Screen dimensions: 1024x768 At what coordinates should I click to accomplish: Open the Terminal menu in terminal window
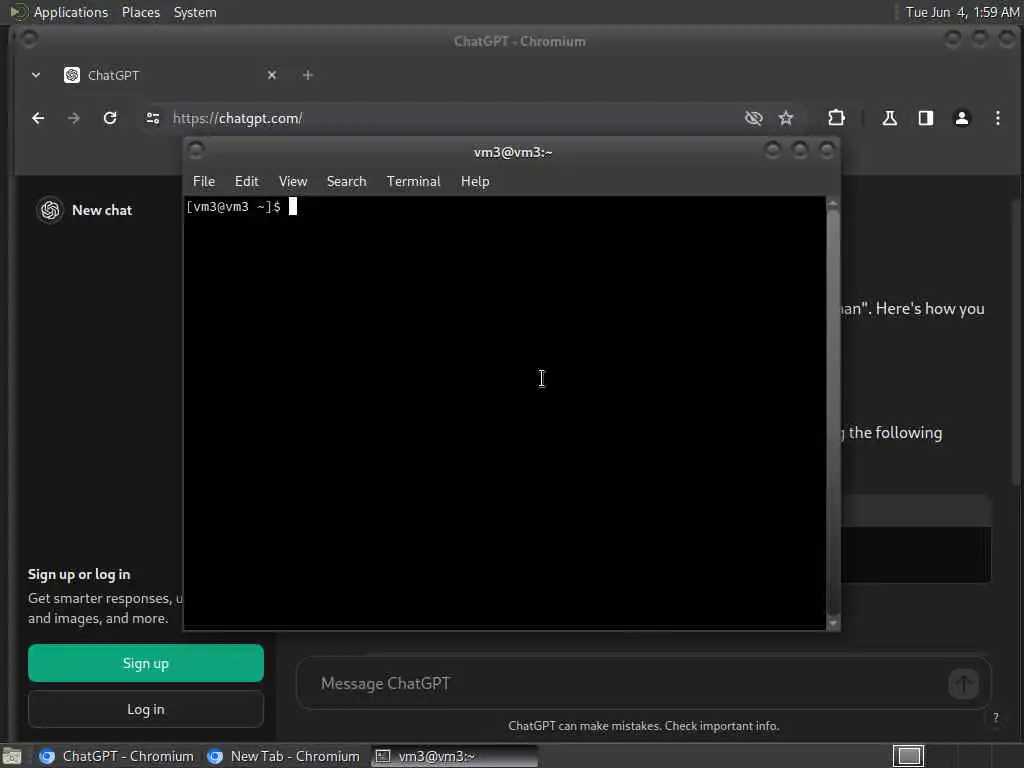[x=413, y=182]
